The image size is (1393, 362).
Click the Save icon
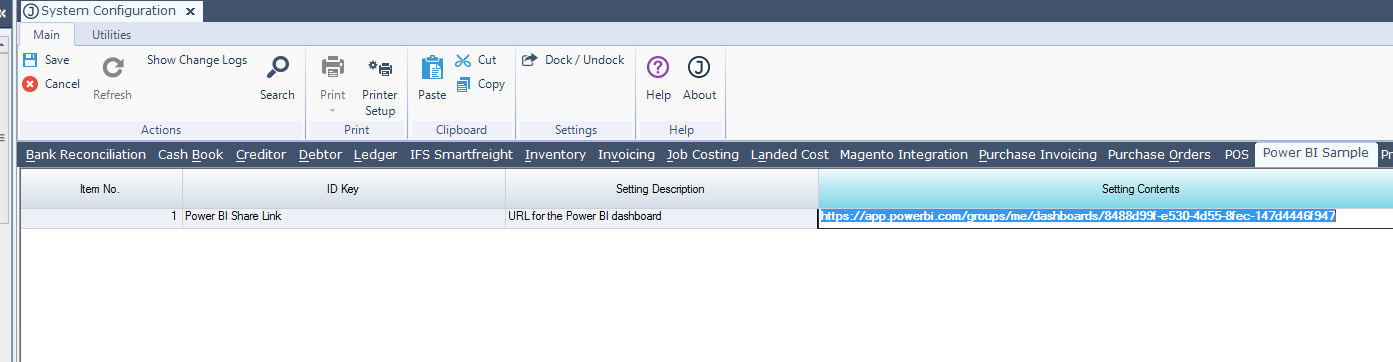[30, 60]
